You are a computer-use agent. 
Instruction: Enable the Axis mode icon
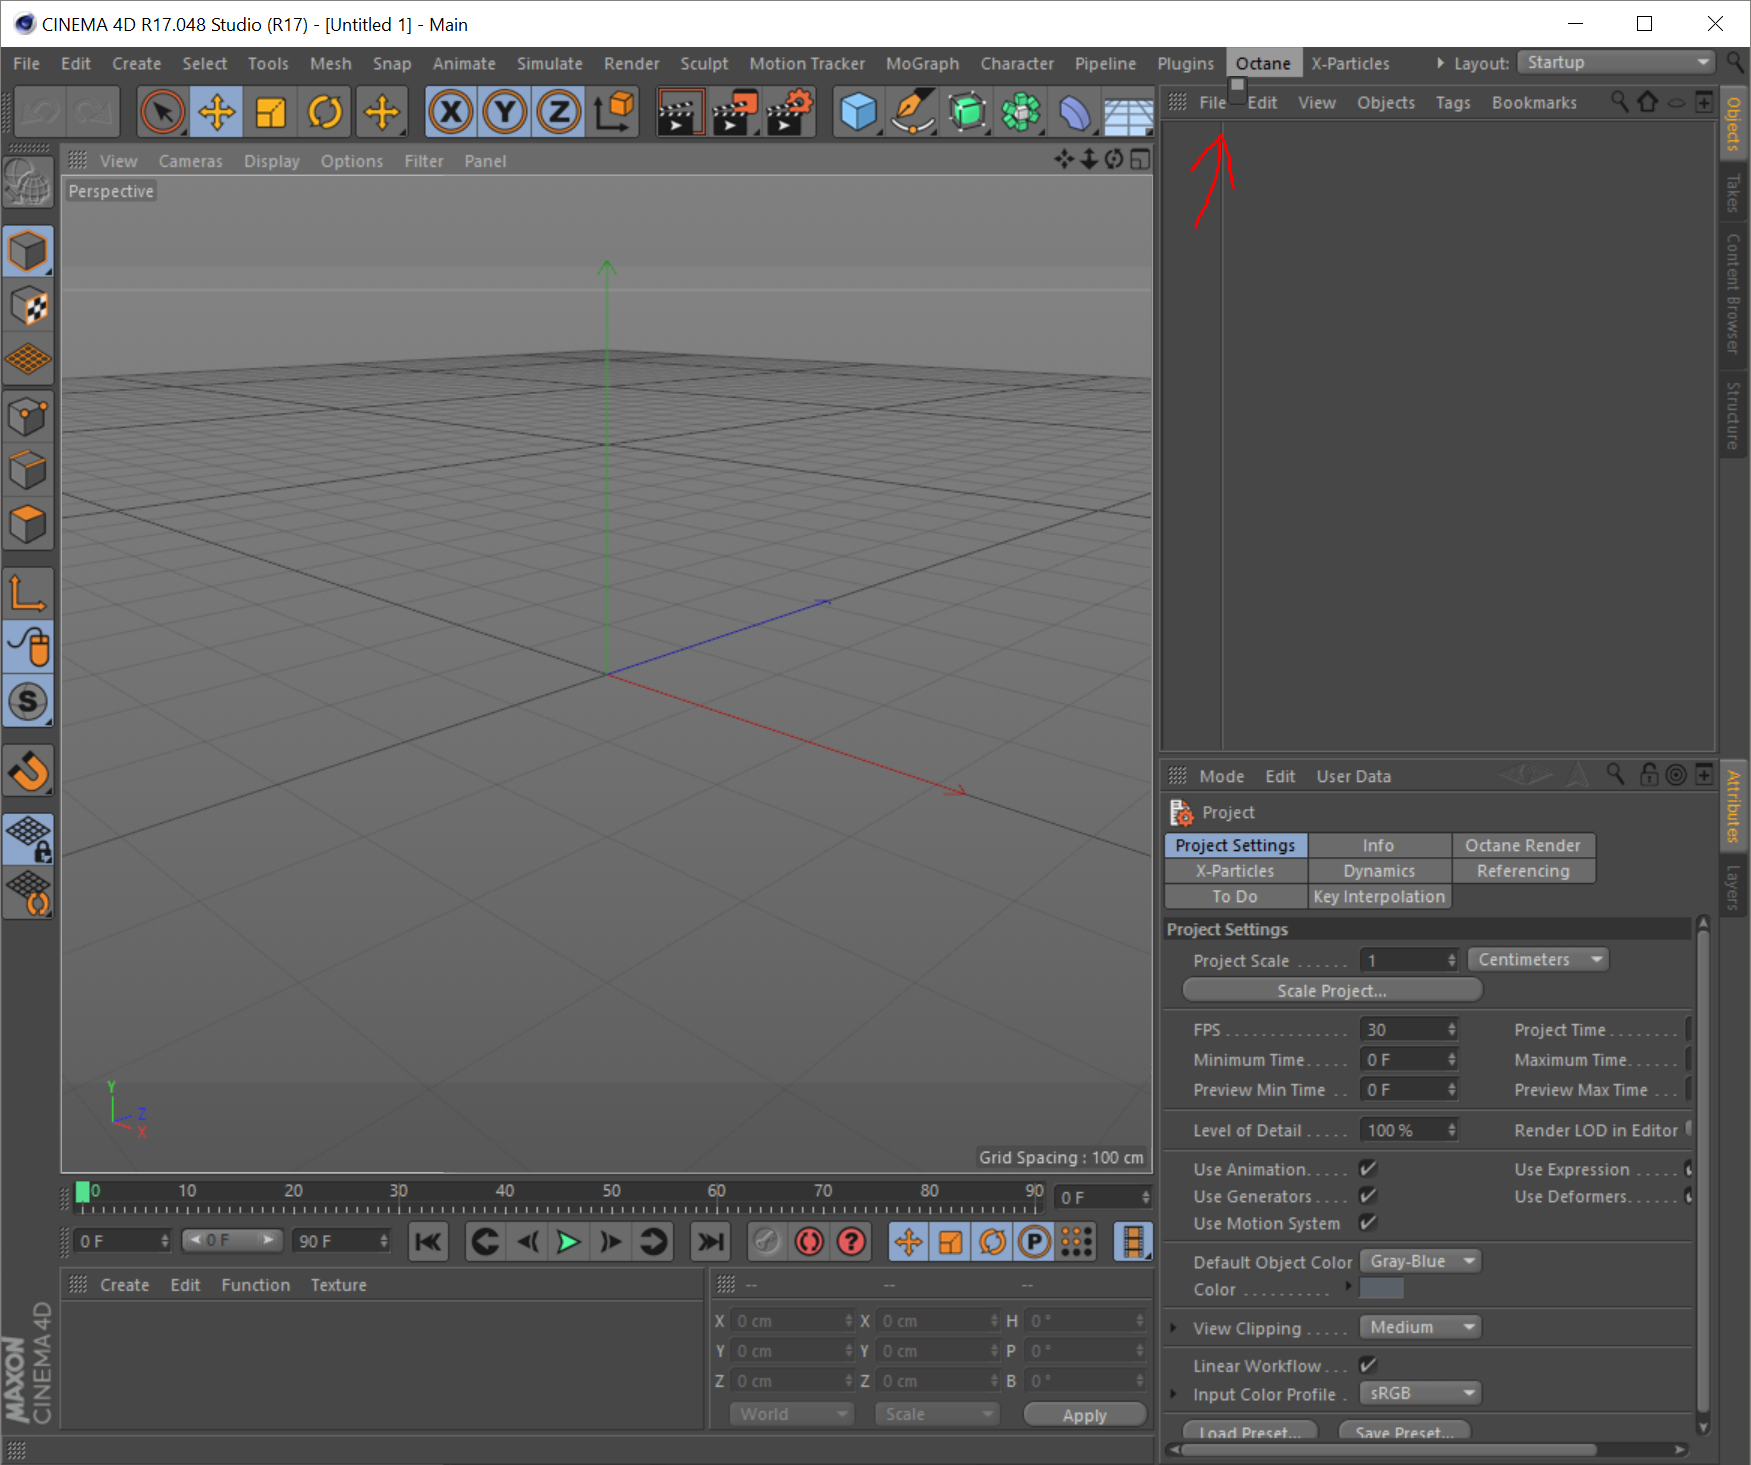coord(28,592)
